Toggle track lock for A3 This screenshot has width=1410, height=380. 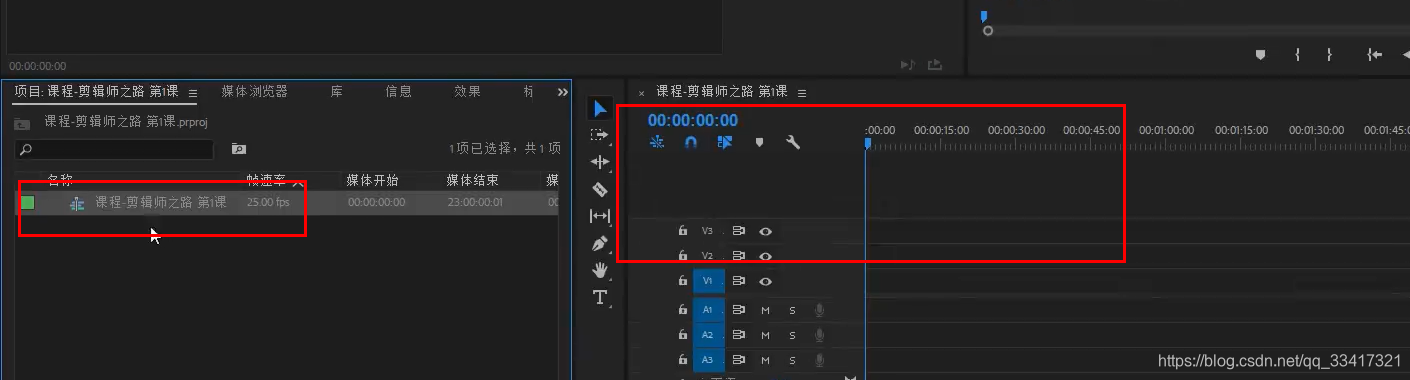pos(683,360)
